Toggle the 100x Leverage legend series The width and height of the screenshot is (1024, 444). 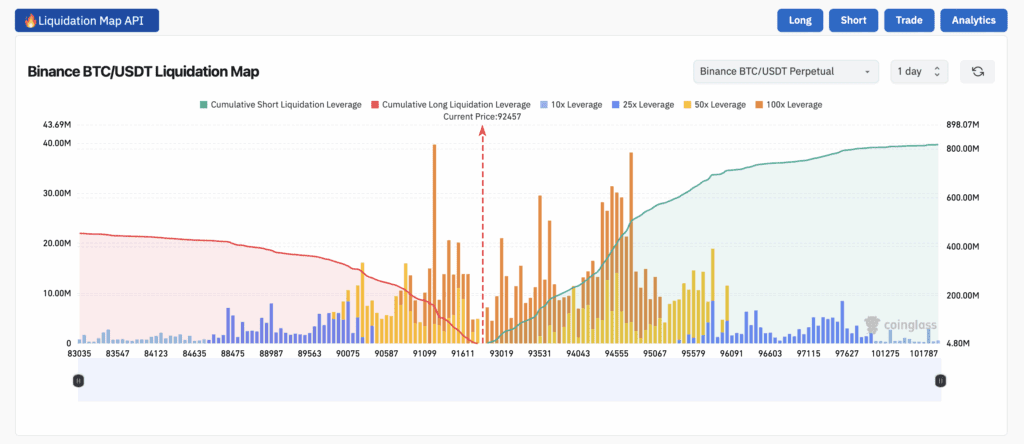pos(788,104)
